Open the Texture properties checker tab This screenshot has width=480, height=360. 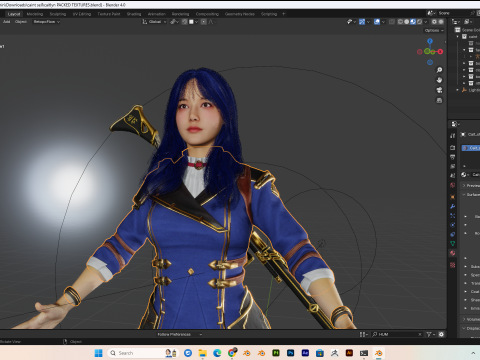pos(452,265)
